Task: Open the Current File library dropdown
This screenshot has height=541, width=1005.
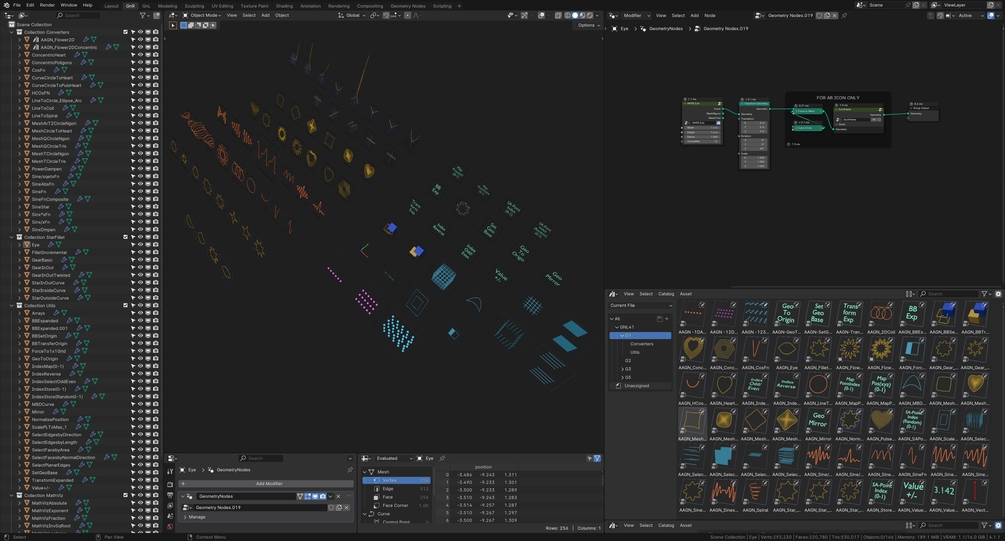Action: pos(640,305)
